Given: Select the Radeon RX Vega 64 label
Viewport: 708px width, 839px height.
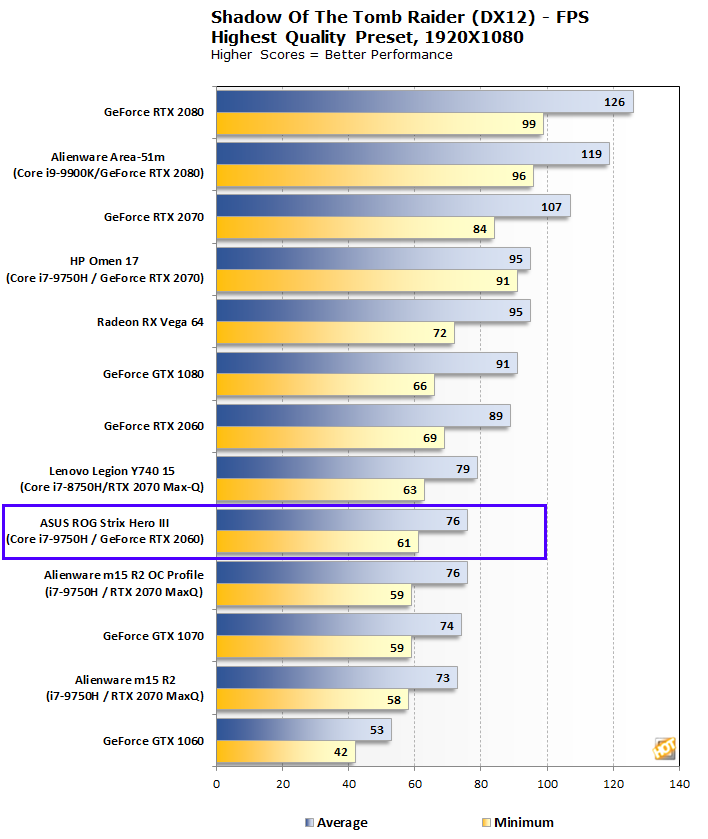Looking at the screenshot, I should [150, 322].
